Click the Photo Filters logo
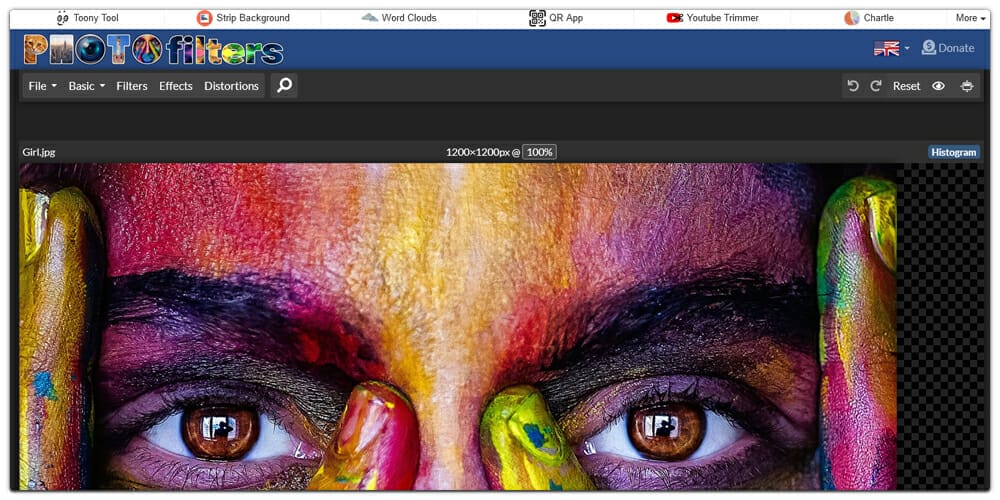 (x=153, y=49)
